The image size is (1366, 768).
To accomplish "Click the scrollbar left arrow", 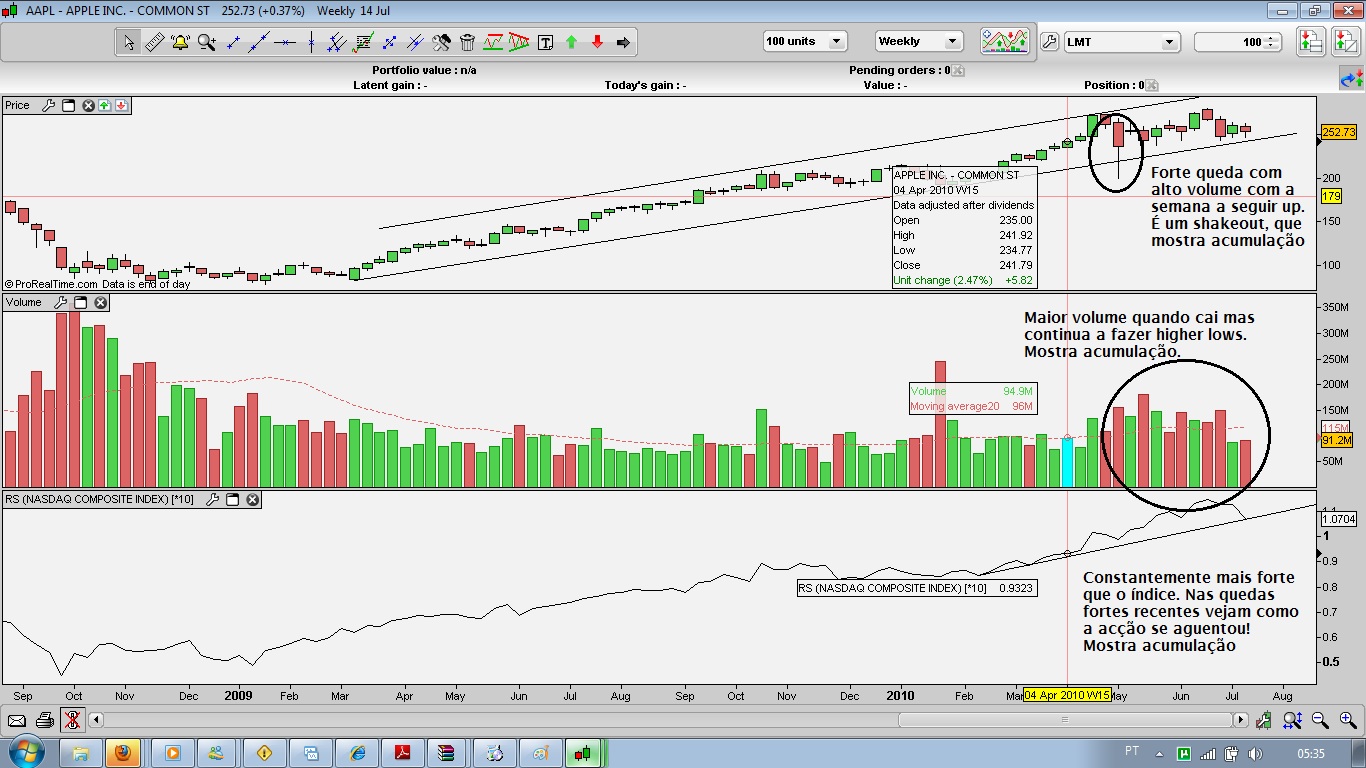I will click(x=97, y=720).
